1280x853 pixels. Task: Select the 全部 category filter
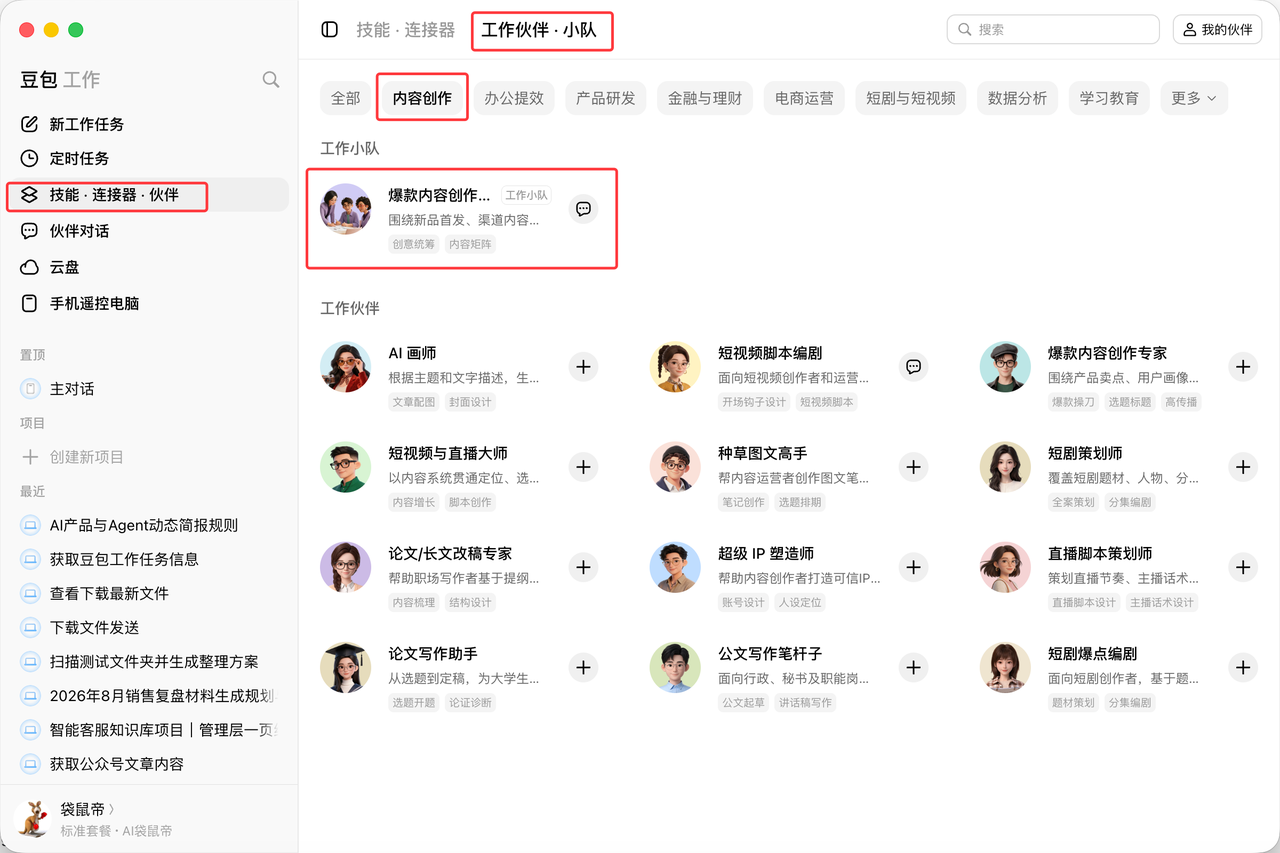pyautogui.click(x=346, y=98)
